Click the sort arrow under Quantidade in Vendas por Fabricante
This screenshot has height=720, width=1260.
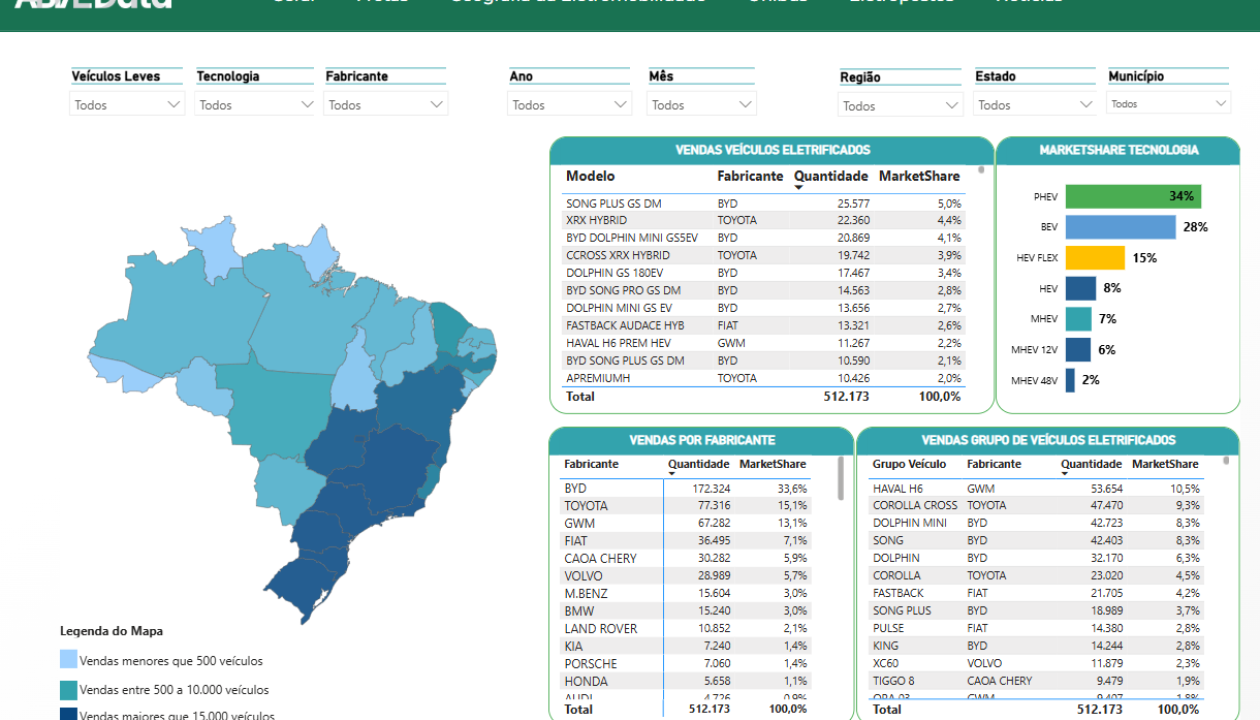672,474
